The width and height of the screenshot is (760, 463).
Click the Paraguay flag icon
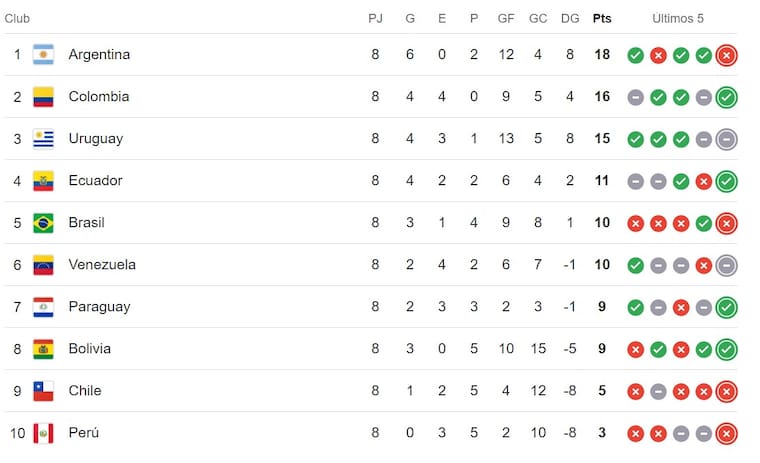tap(43, 307)
